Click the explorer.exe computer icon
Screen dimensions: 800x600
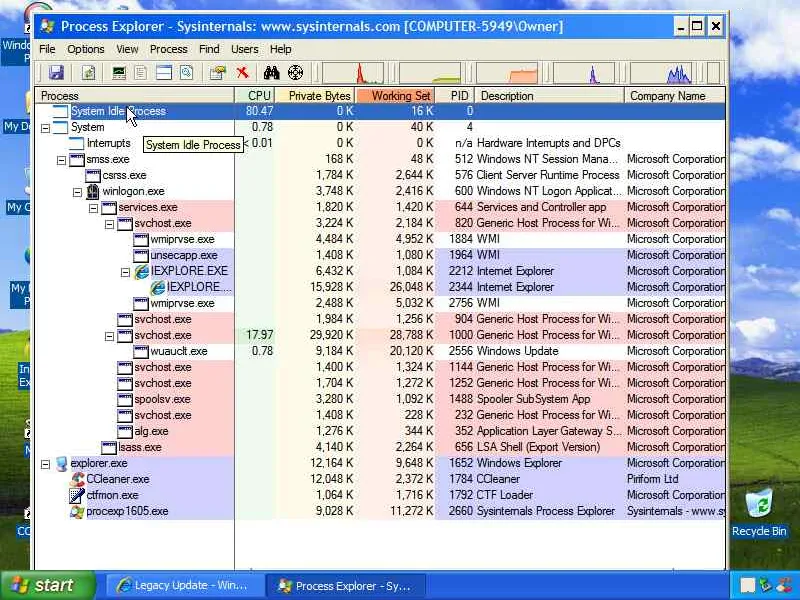[x=62, y=463]
